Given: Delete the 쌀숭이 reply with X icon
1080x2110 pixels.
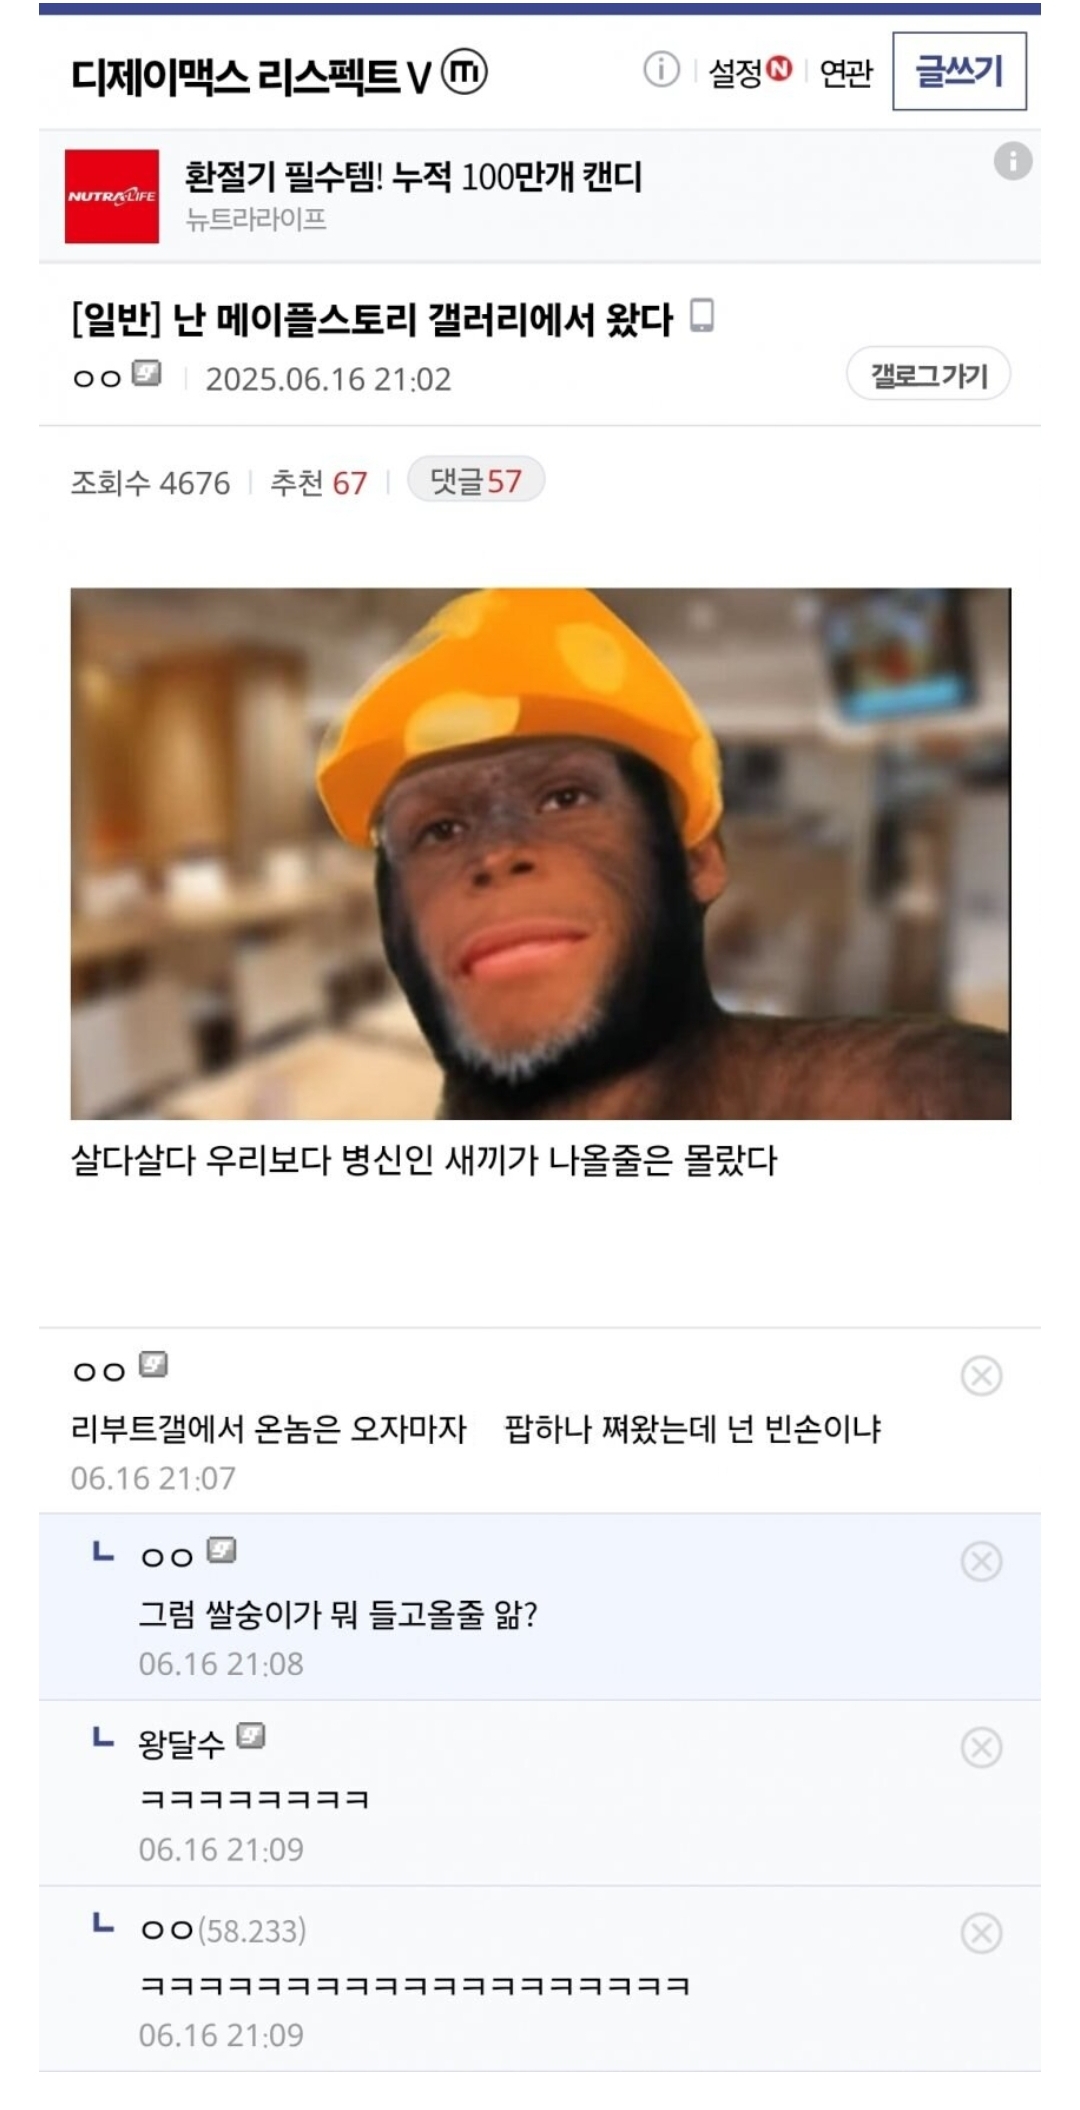Looking at the screenshot, I should point(981,1561).
